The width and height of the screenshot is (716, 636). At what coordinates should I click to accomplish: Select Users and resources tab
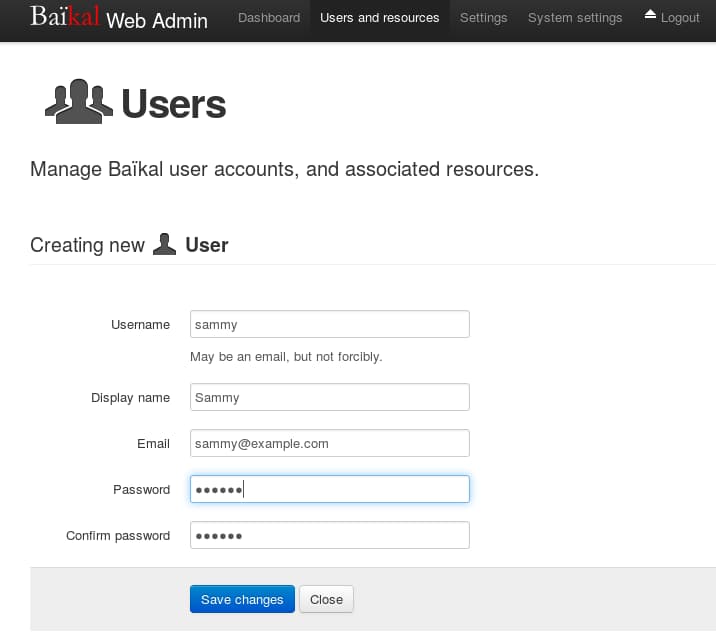(x=379, y=18)
